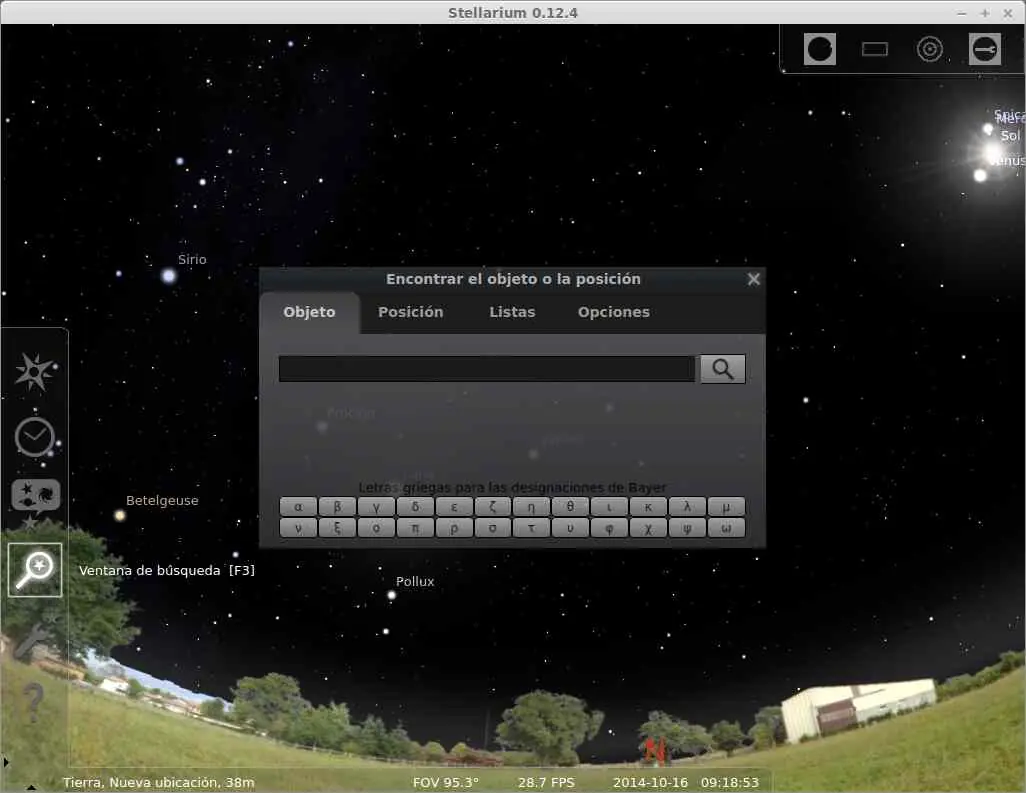Insert Greek letter upsilon υ

coord(571,528)
